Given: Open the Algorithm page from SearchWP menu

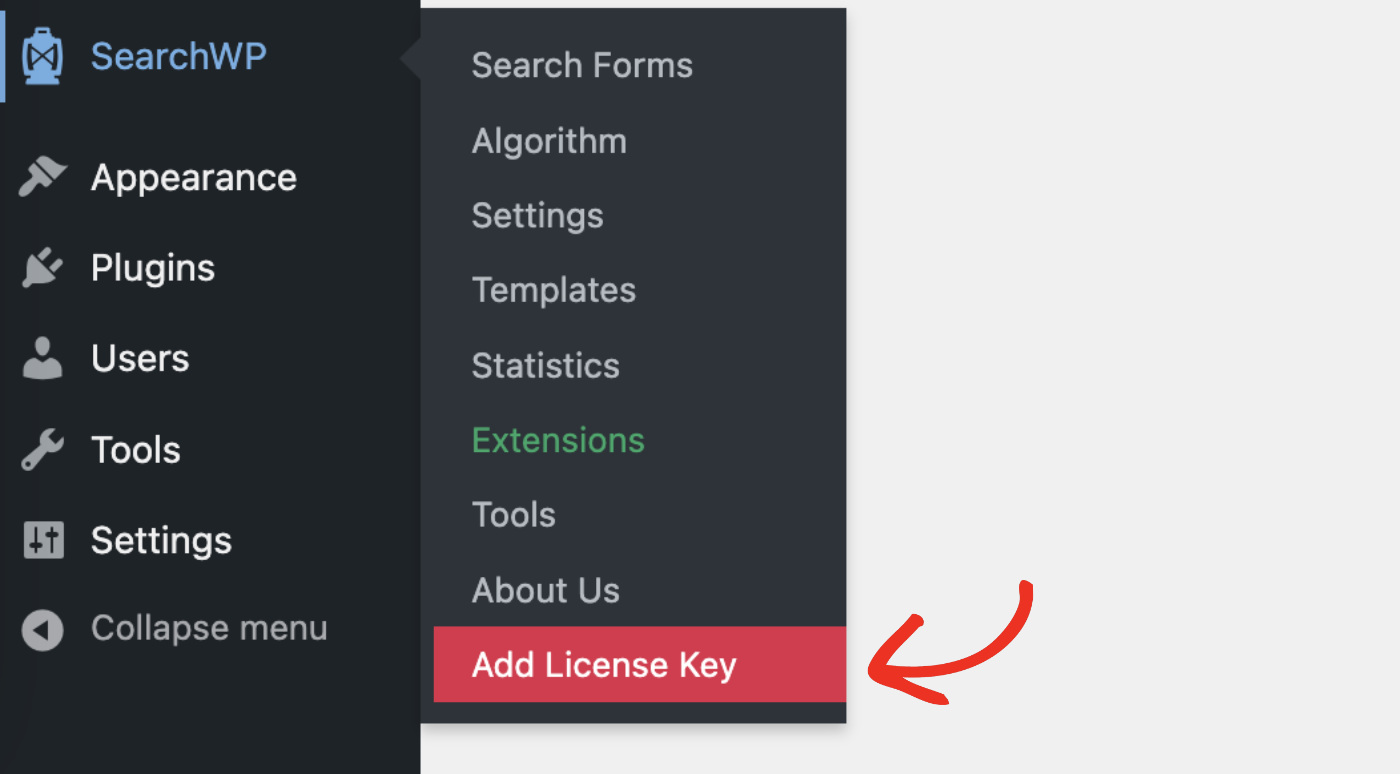Looking at the screenshot, I should coord(549,140).
